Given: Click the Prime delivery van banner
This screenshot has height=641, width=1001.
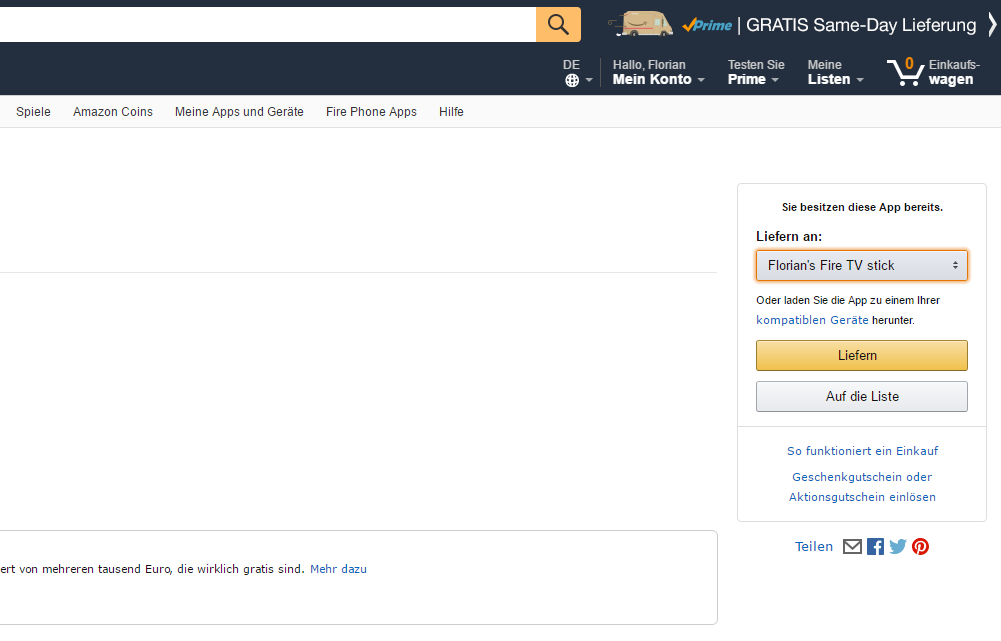Looking at the screenshot, I should pyautogui.click(x=792, y=25).
